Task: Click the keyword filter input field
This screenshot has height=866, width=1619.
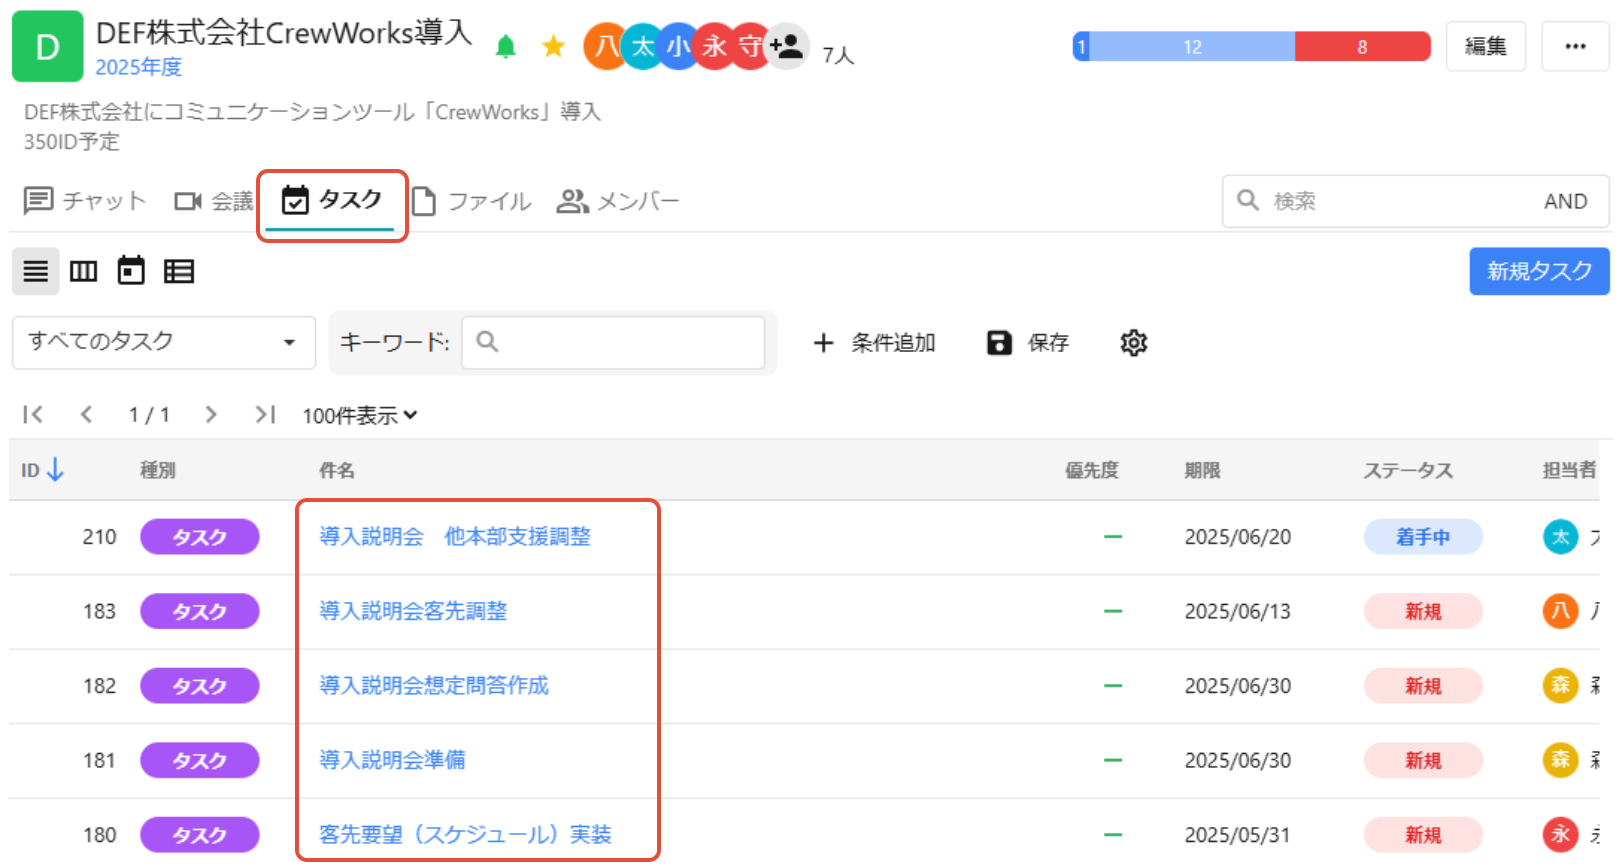Action: click(613, 342)
